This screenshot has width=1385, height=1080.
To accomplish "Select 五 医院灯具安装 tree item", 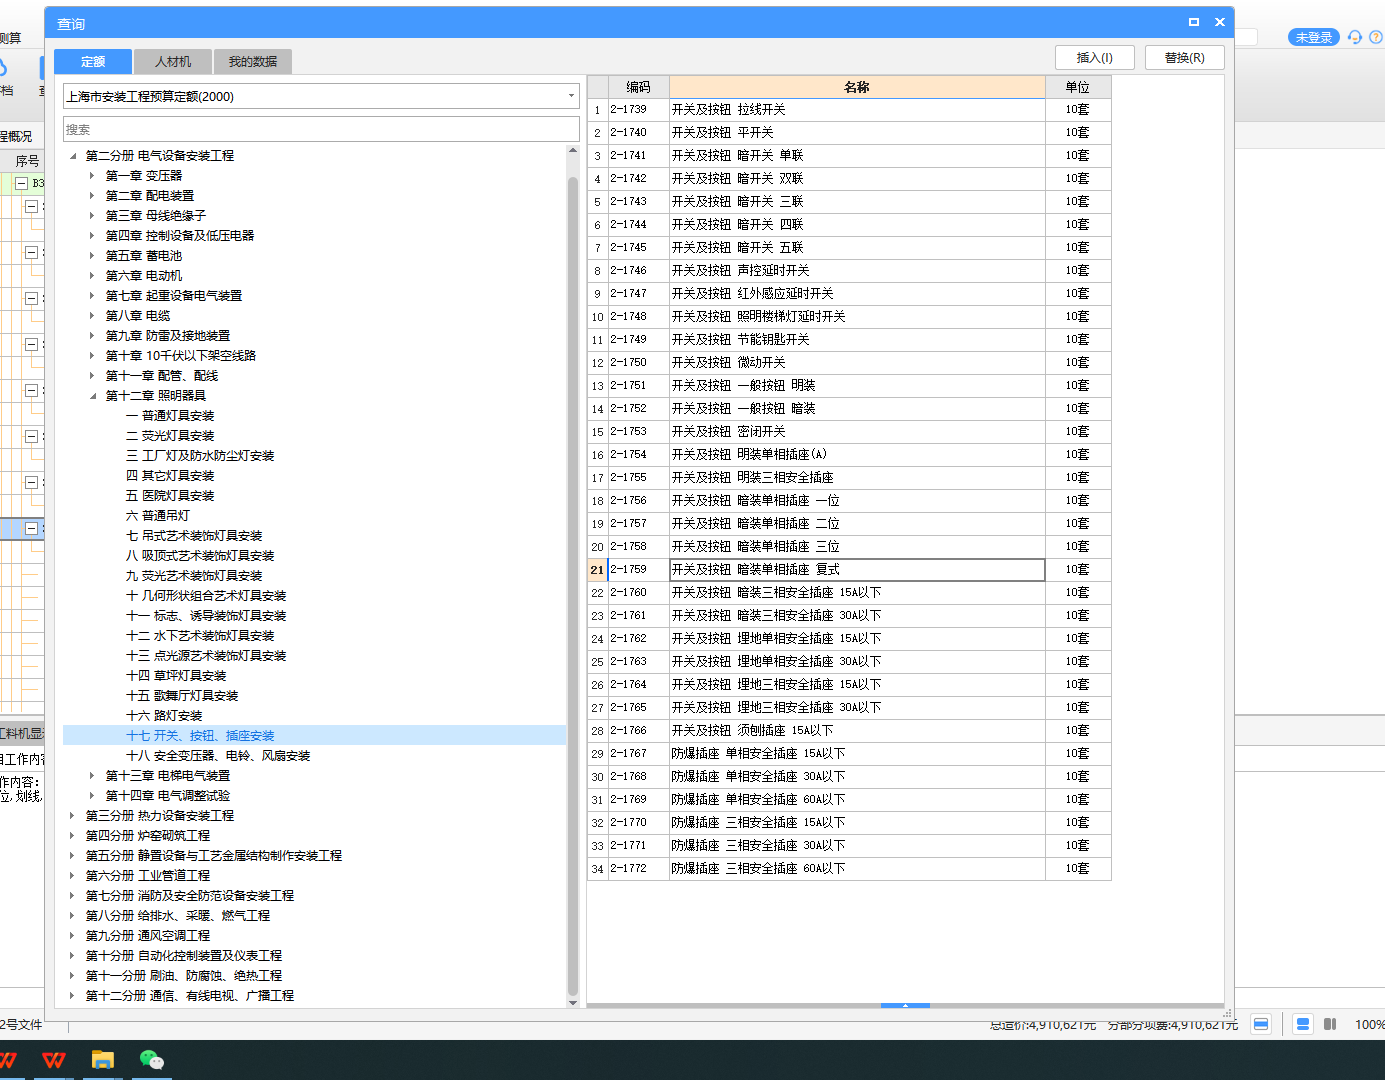I will pyautogui.click(x=170, y=496).
